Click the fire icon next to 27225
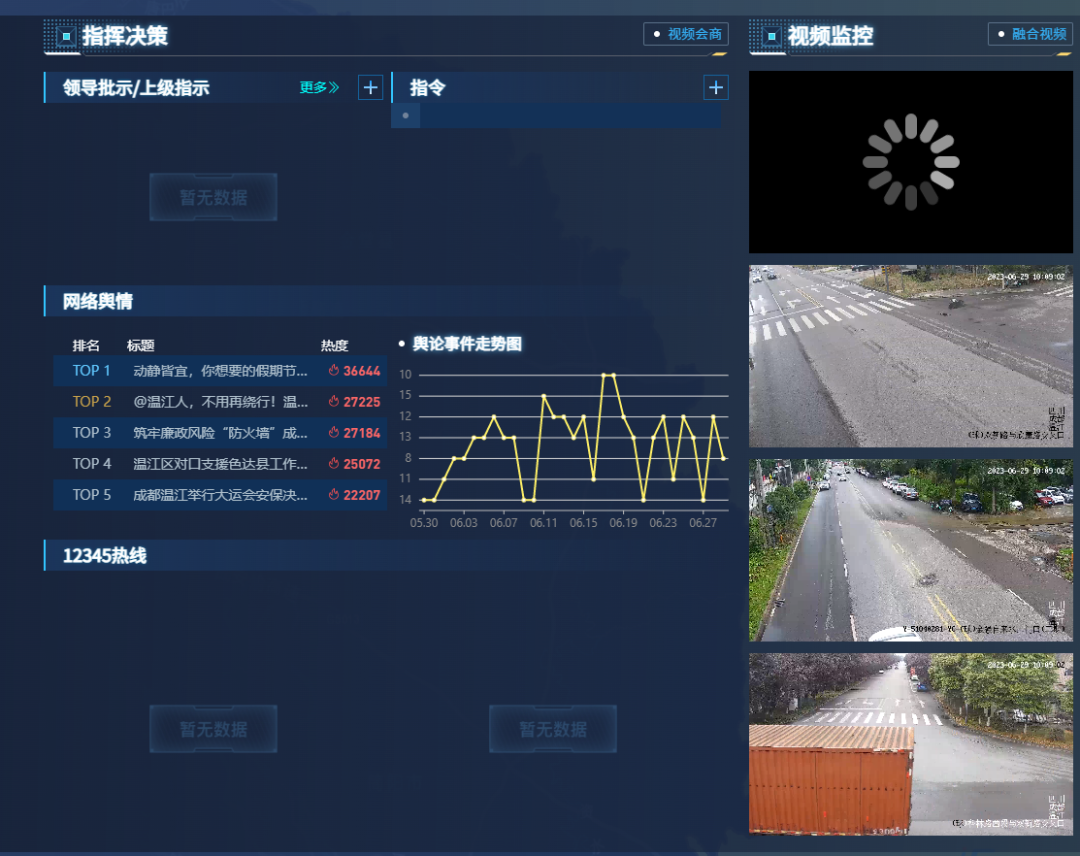 click(x=334, y=402)
